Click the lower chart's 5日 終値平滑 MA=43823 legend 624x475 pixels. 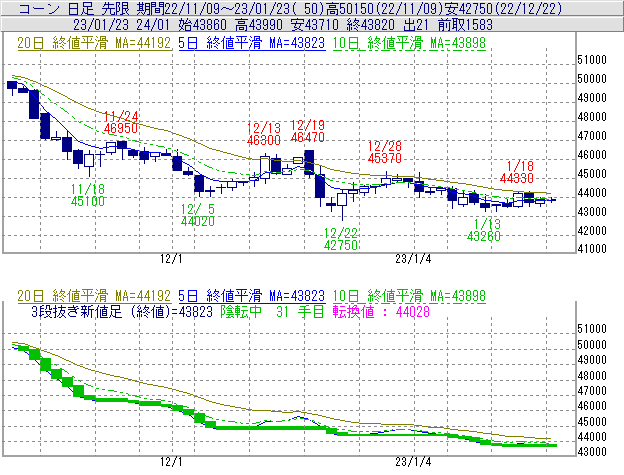point(252,296)
